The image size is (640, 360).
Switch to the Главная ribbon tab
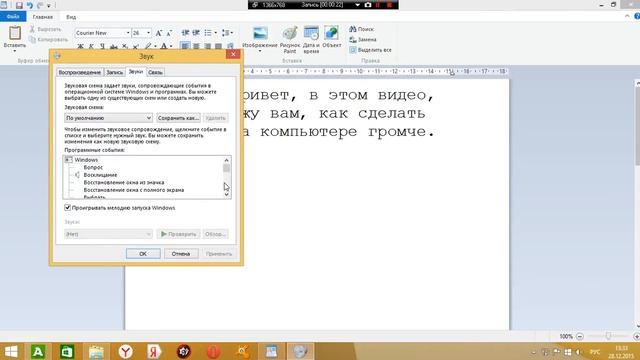pos(42,17)
